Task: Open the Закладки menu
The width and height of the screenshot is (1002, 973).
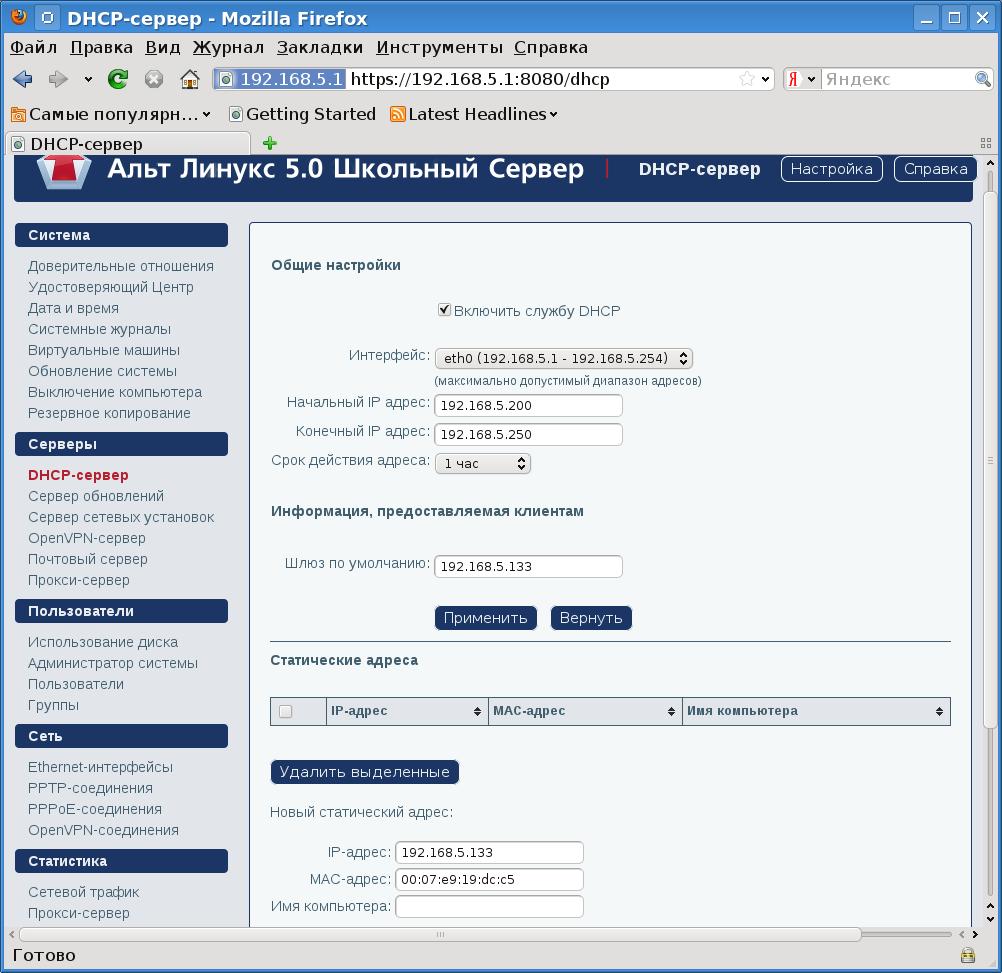Action: click(319, 47)
